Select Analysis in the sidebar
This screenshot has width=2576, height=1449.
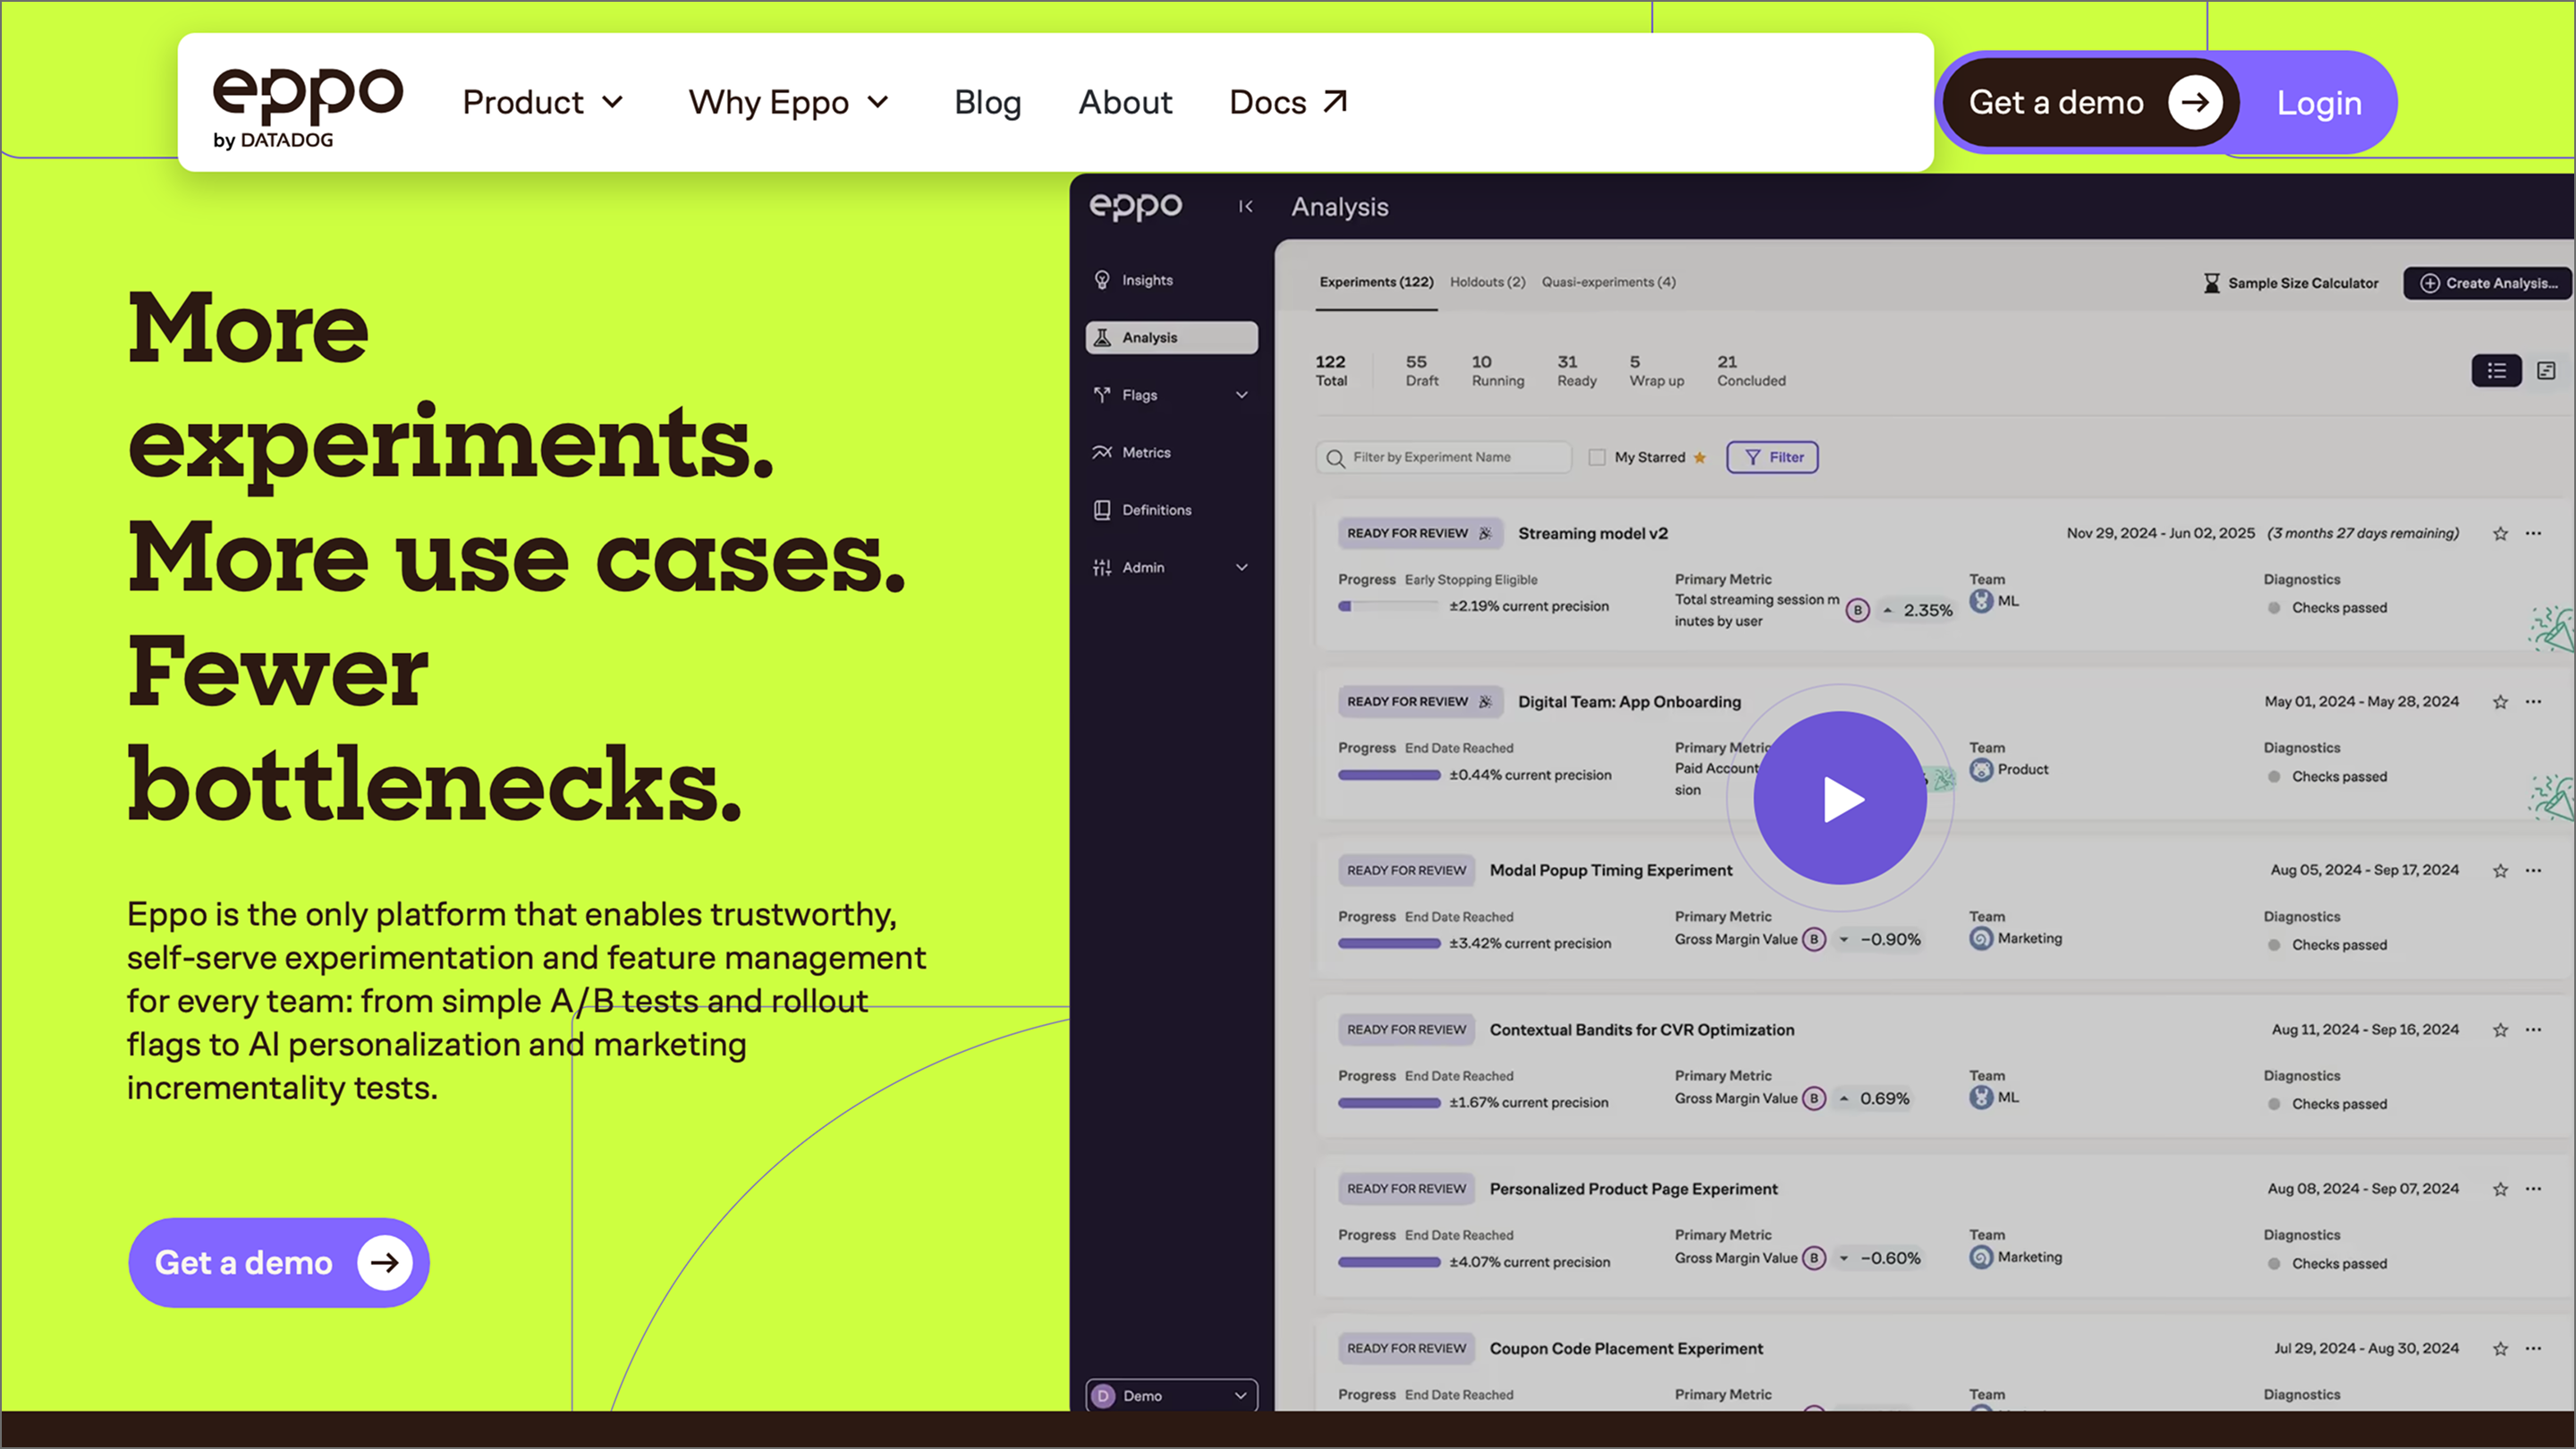[x=1171, y=337]
